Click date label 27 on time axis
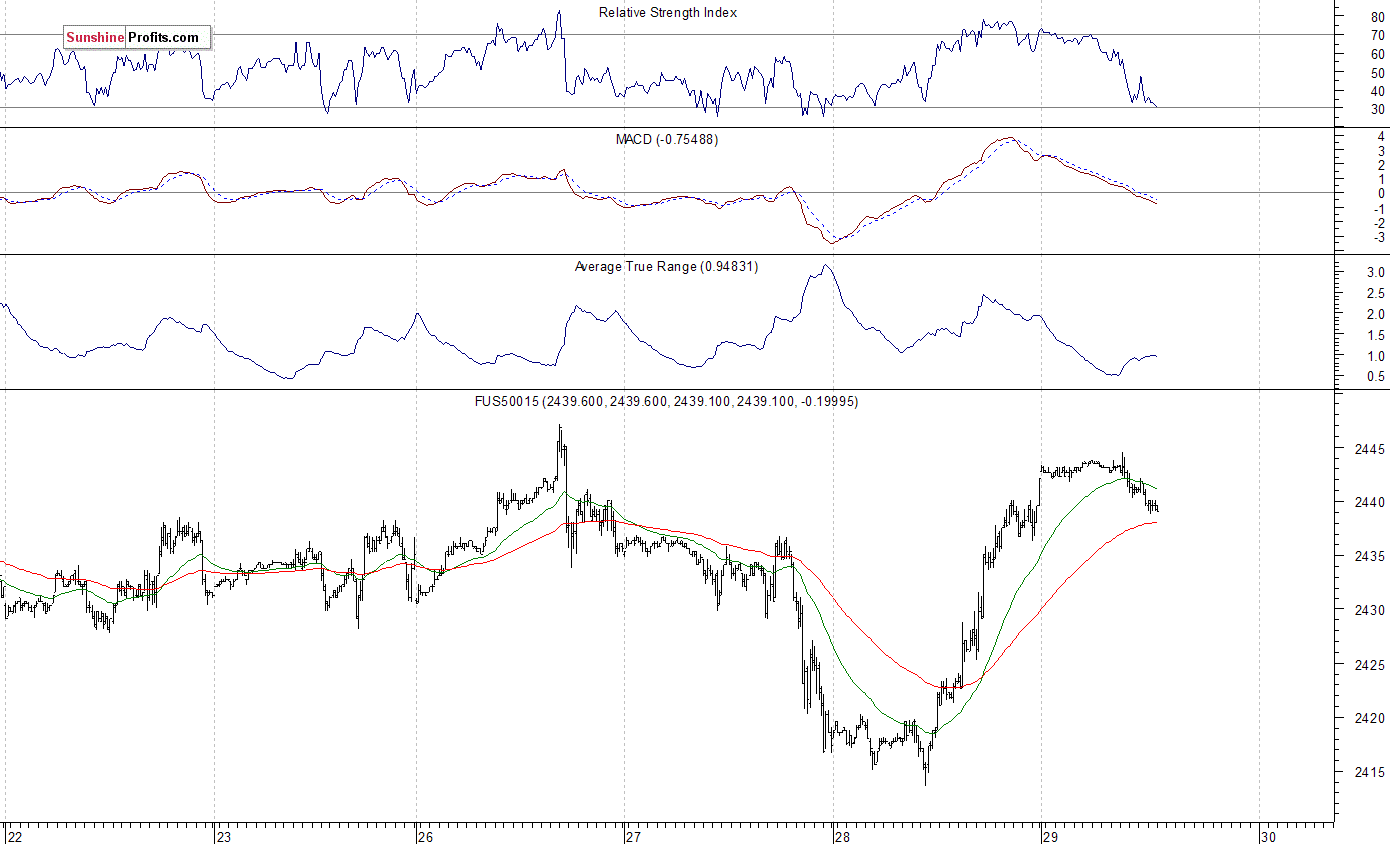This screenshot has width=1390, height=844. (x=632, y=836)
